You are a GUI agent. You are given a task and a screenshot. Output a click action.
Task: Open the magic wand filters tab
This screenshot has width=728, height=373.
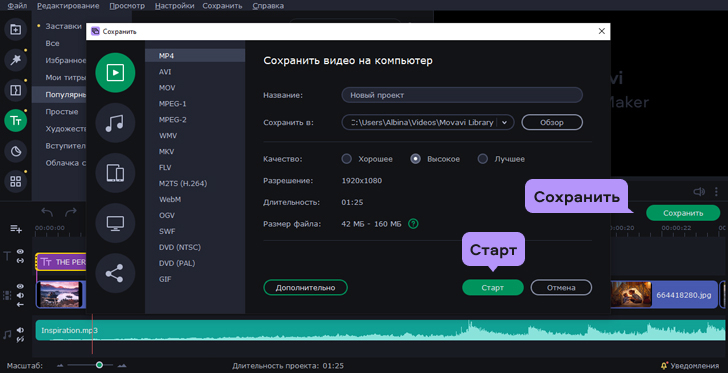16,60
